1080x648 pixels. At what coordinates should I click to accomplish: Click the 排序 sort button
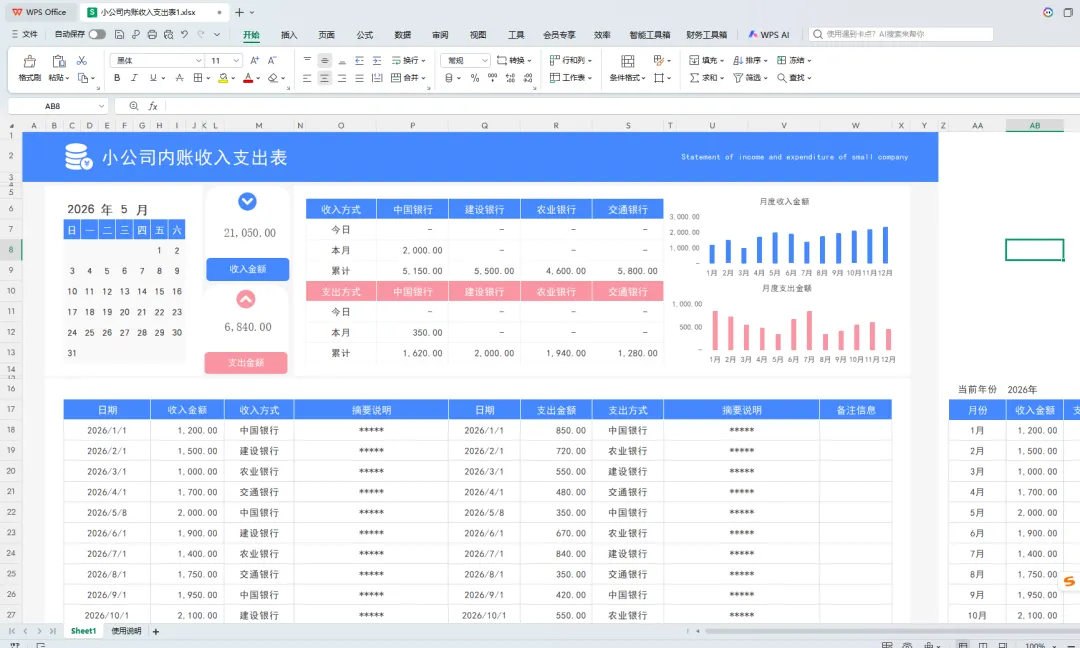[x=750, y=61]
